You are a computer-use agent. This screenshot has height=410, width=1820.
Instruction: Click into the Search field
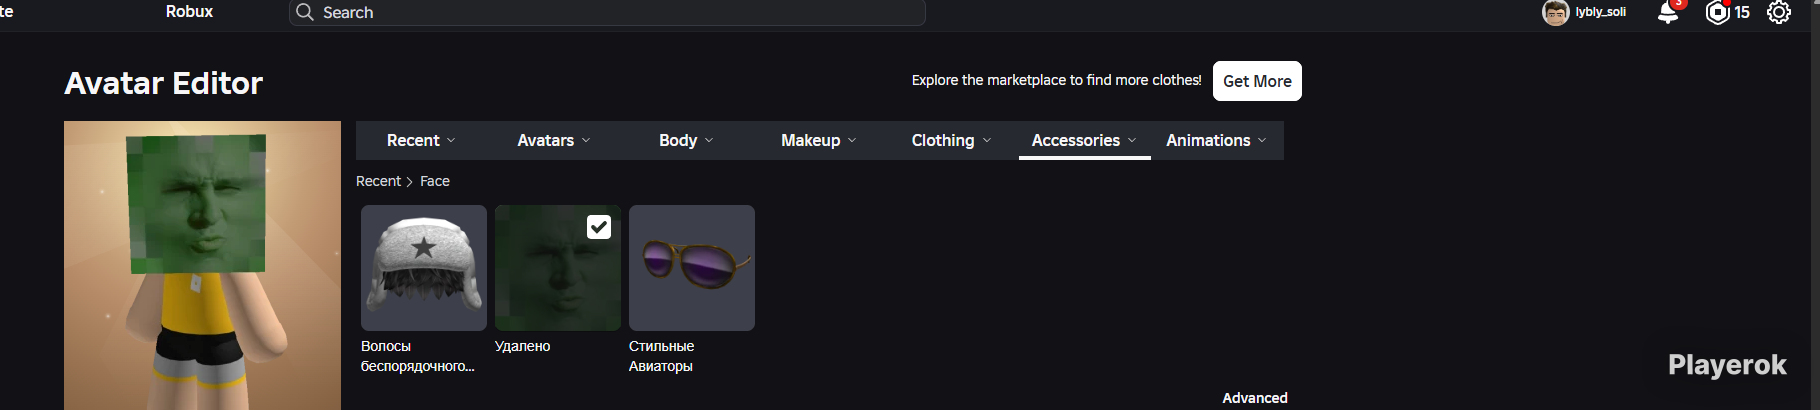(607, 12)
